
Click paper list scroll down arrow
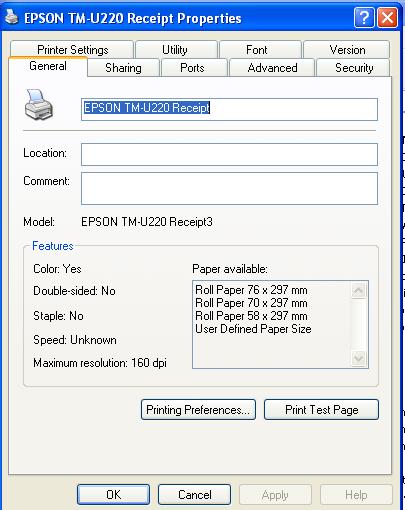click(x=359, y=359)
